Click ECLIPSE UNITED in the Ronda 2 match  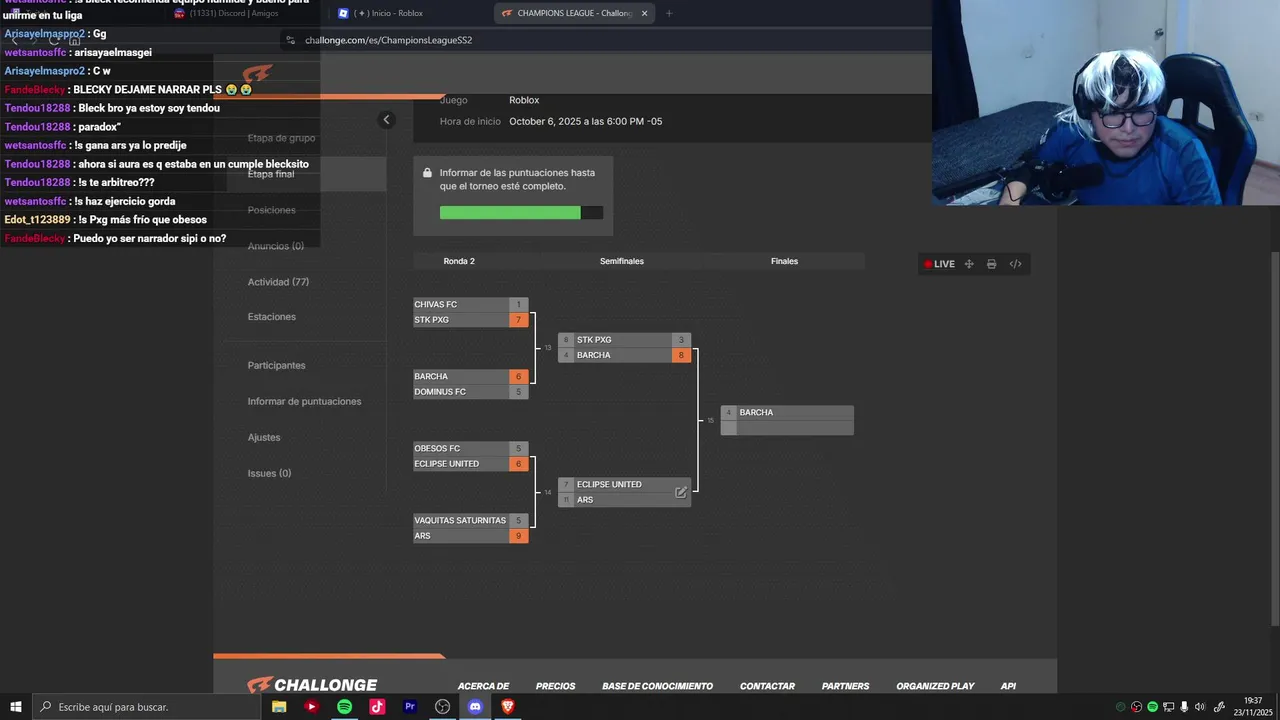point(461,464)
